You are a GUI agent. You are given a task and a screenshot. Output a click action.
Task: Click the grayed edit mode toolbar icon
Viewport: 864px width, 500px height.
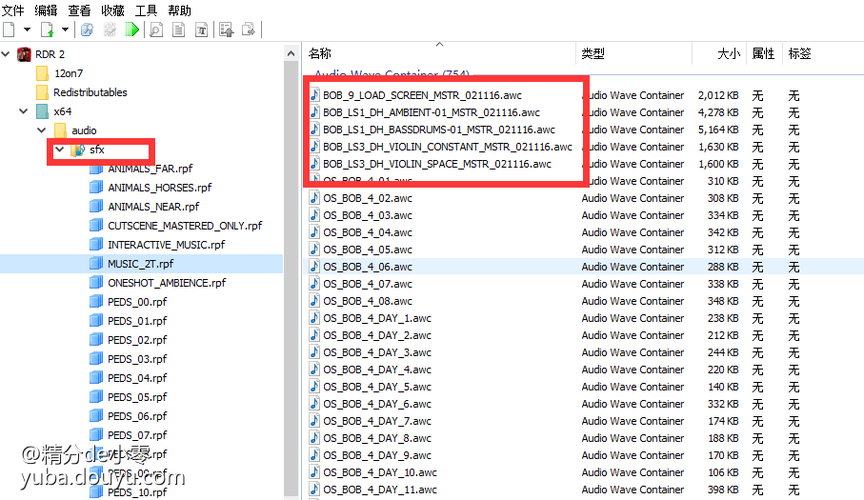110,29
